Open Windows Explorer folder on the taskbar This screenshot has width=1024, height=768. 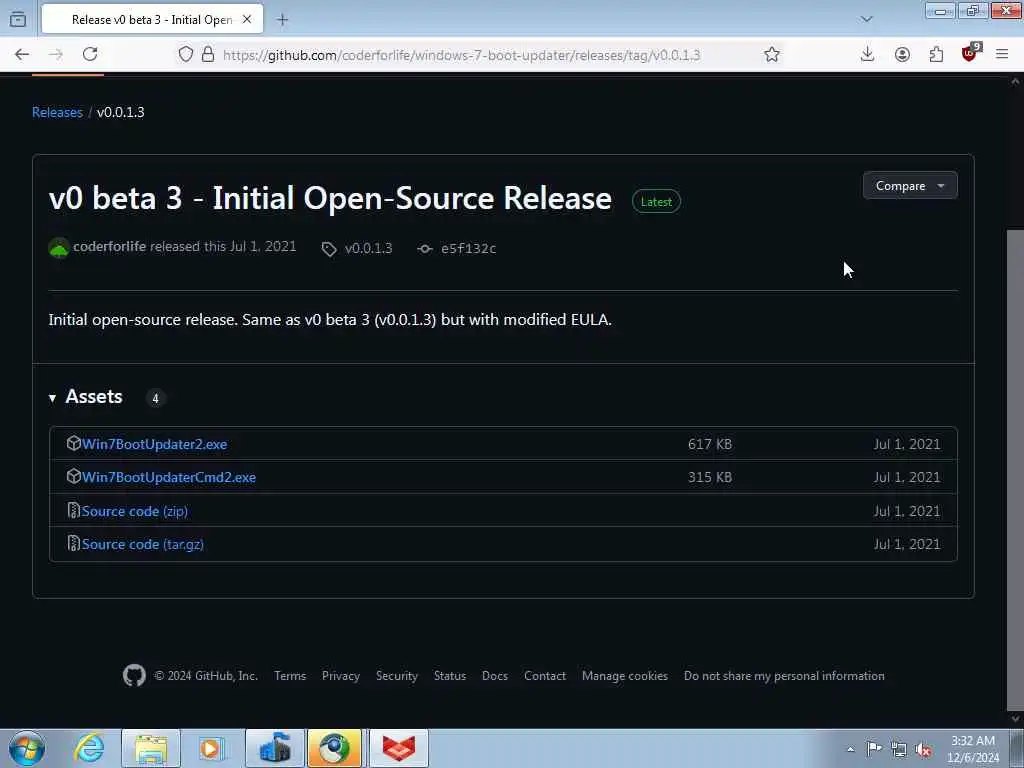(x=151, y=749)
